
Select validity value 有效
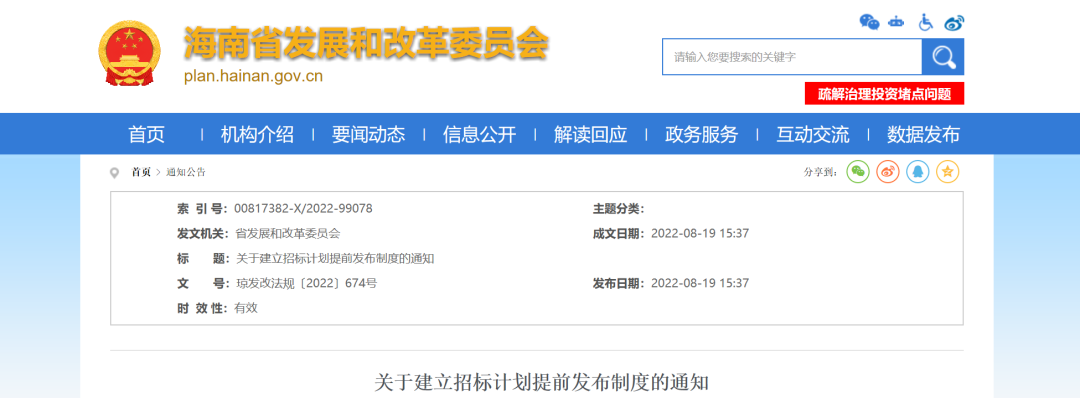[246, 308]
